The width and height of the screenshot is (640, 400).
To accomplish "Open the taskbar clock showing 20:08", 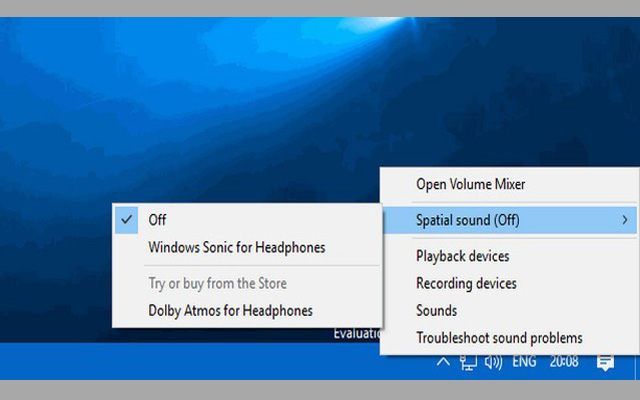I will pos(565,362).
